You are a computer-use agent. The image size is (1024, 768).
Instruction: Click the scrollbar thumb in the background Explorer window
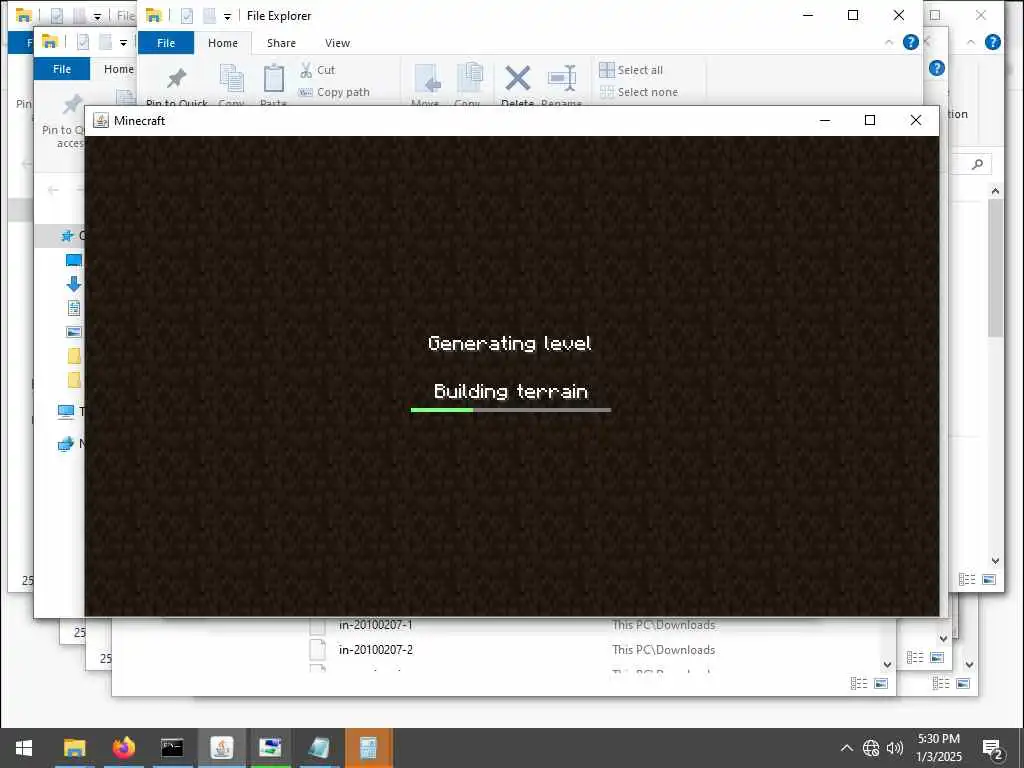tap(995, 268)
